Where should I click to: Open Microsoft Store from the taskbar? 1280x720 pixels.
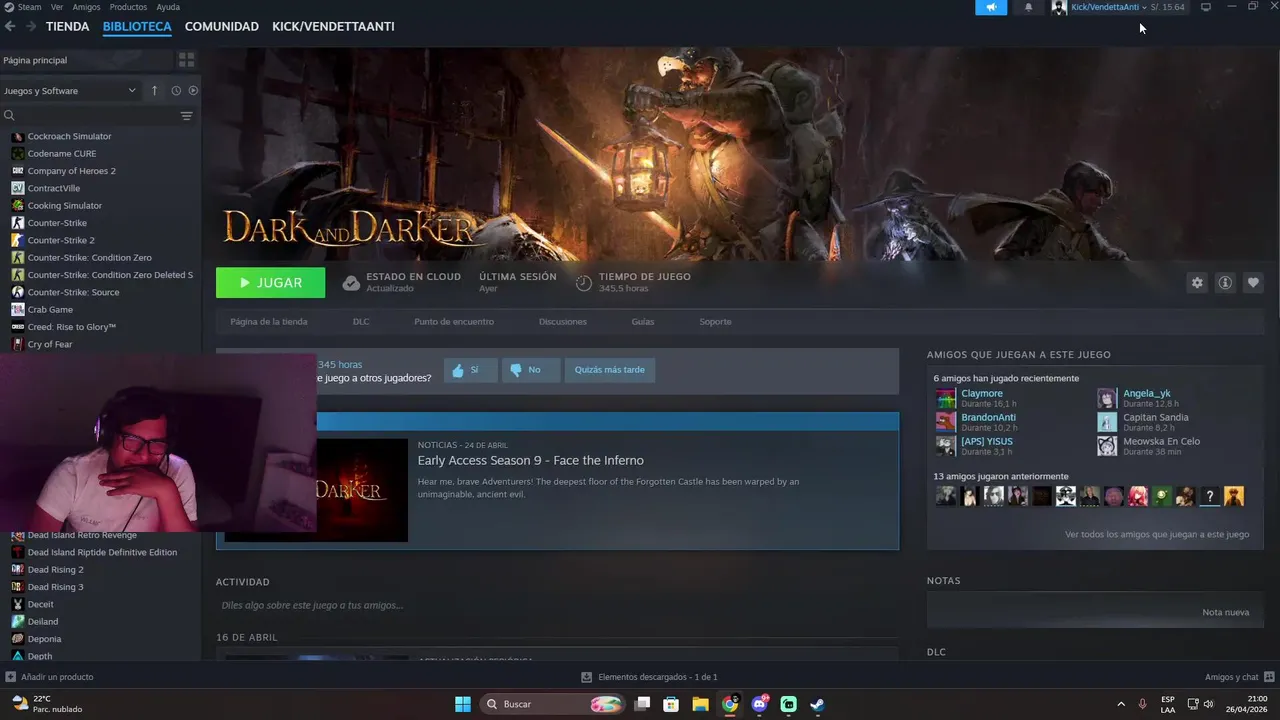coord(672,704)
